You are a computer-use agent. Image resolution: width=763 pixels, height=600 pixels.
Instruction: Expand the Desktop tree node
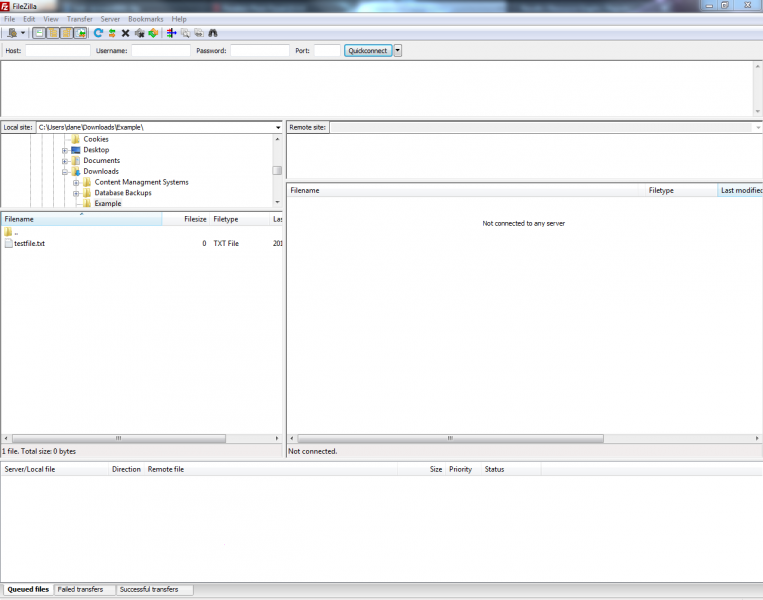(x=65, y=150)
